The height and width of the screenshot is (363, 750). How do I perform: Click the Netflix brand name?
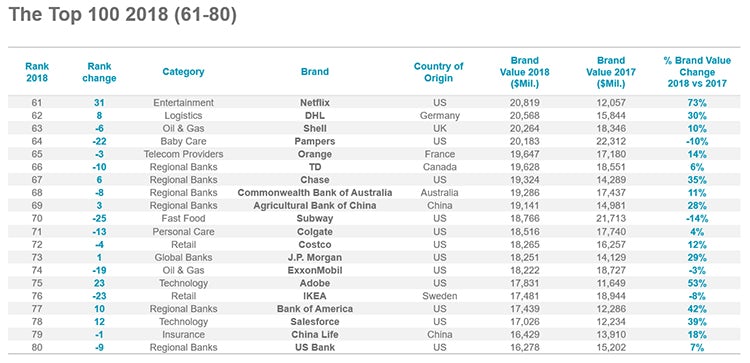coord(315,102)
